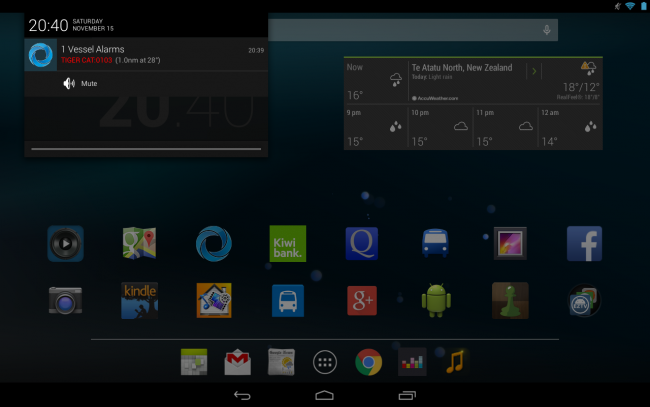Tap the notification's blue swirl app icon
The height and width of the screenshot is (407, 650).
pyautogui.click(x=41, y=55)
